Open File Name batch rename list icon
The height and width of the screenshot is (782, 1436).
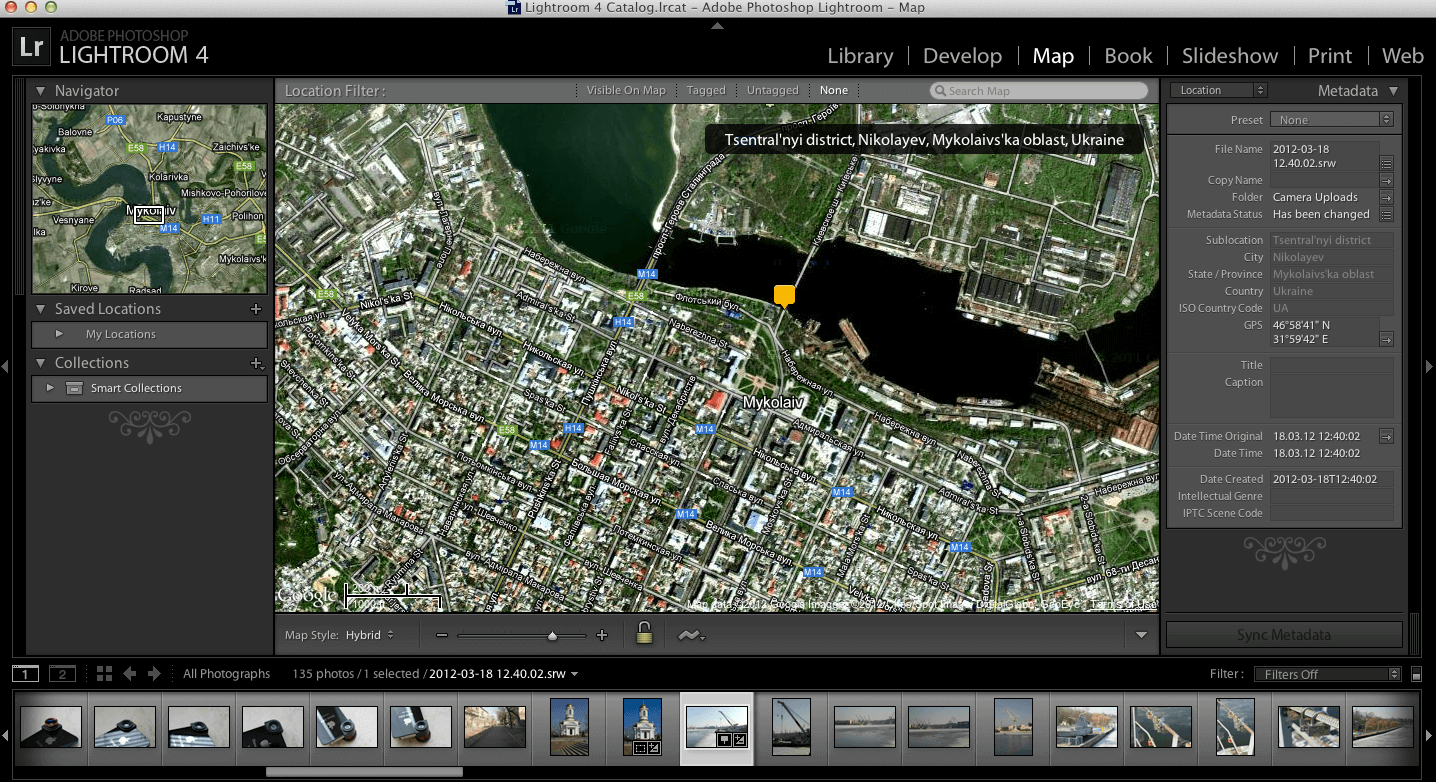pyautogui.click(x=1386, y=163)
